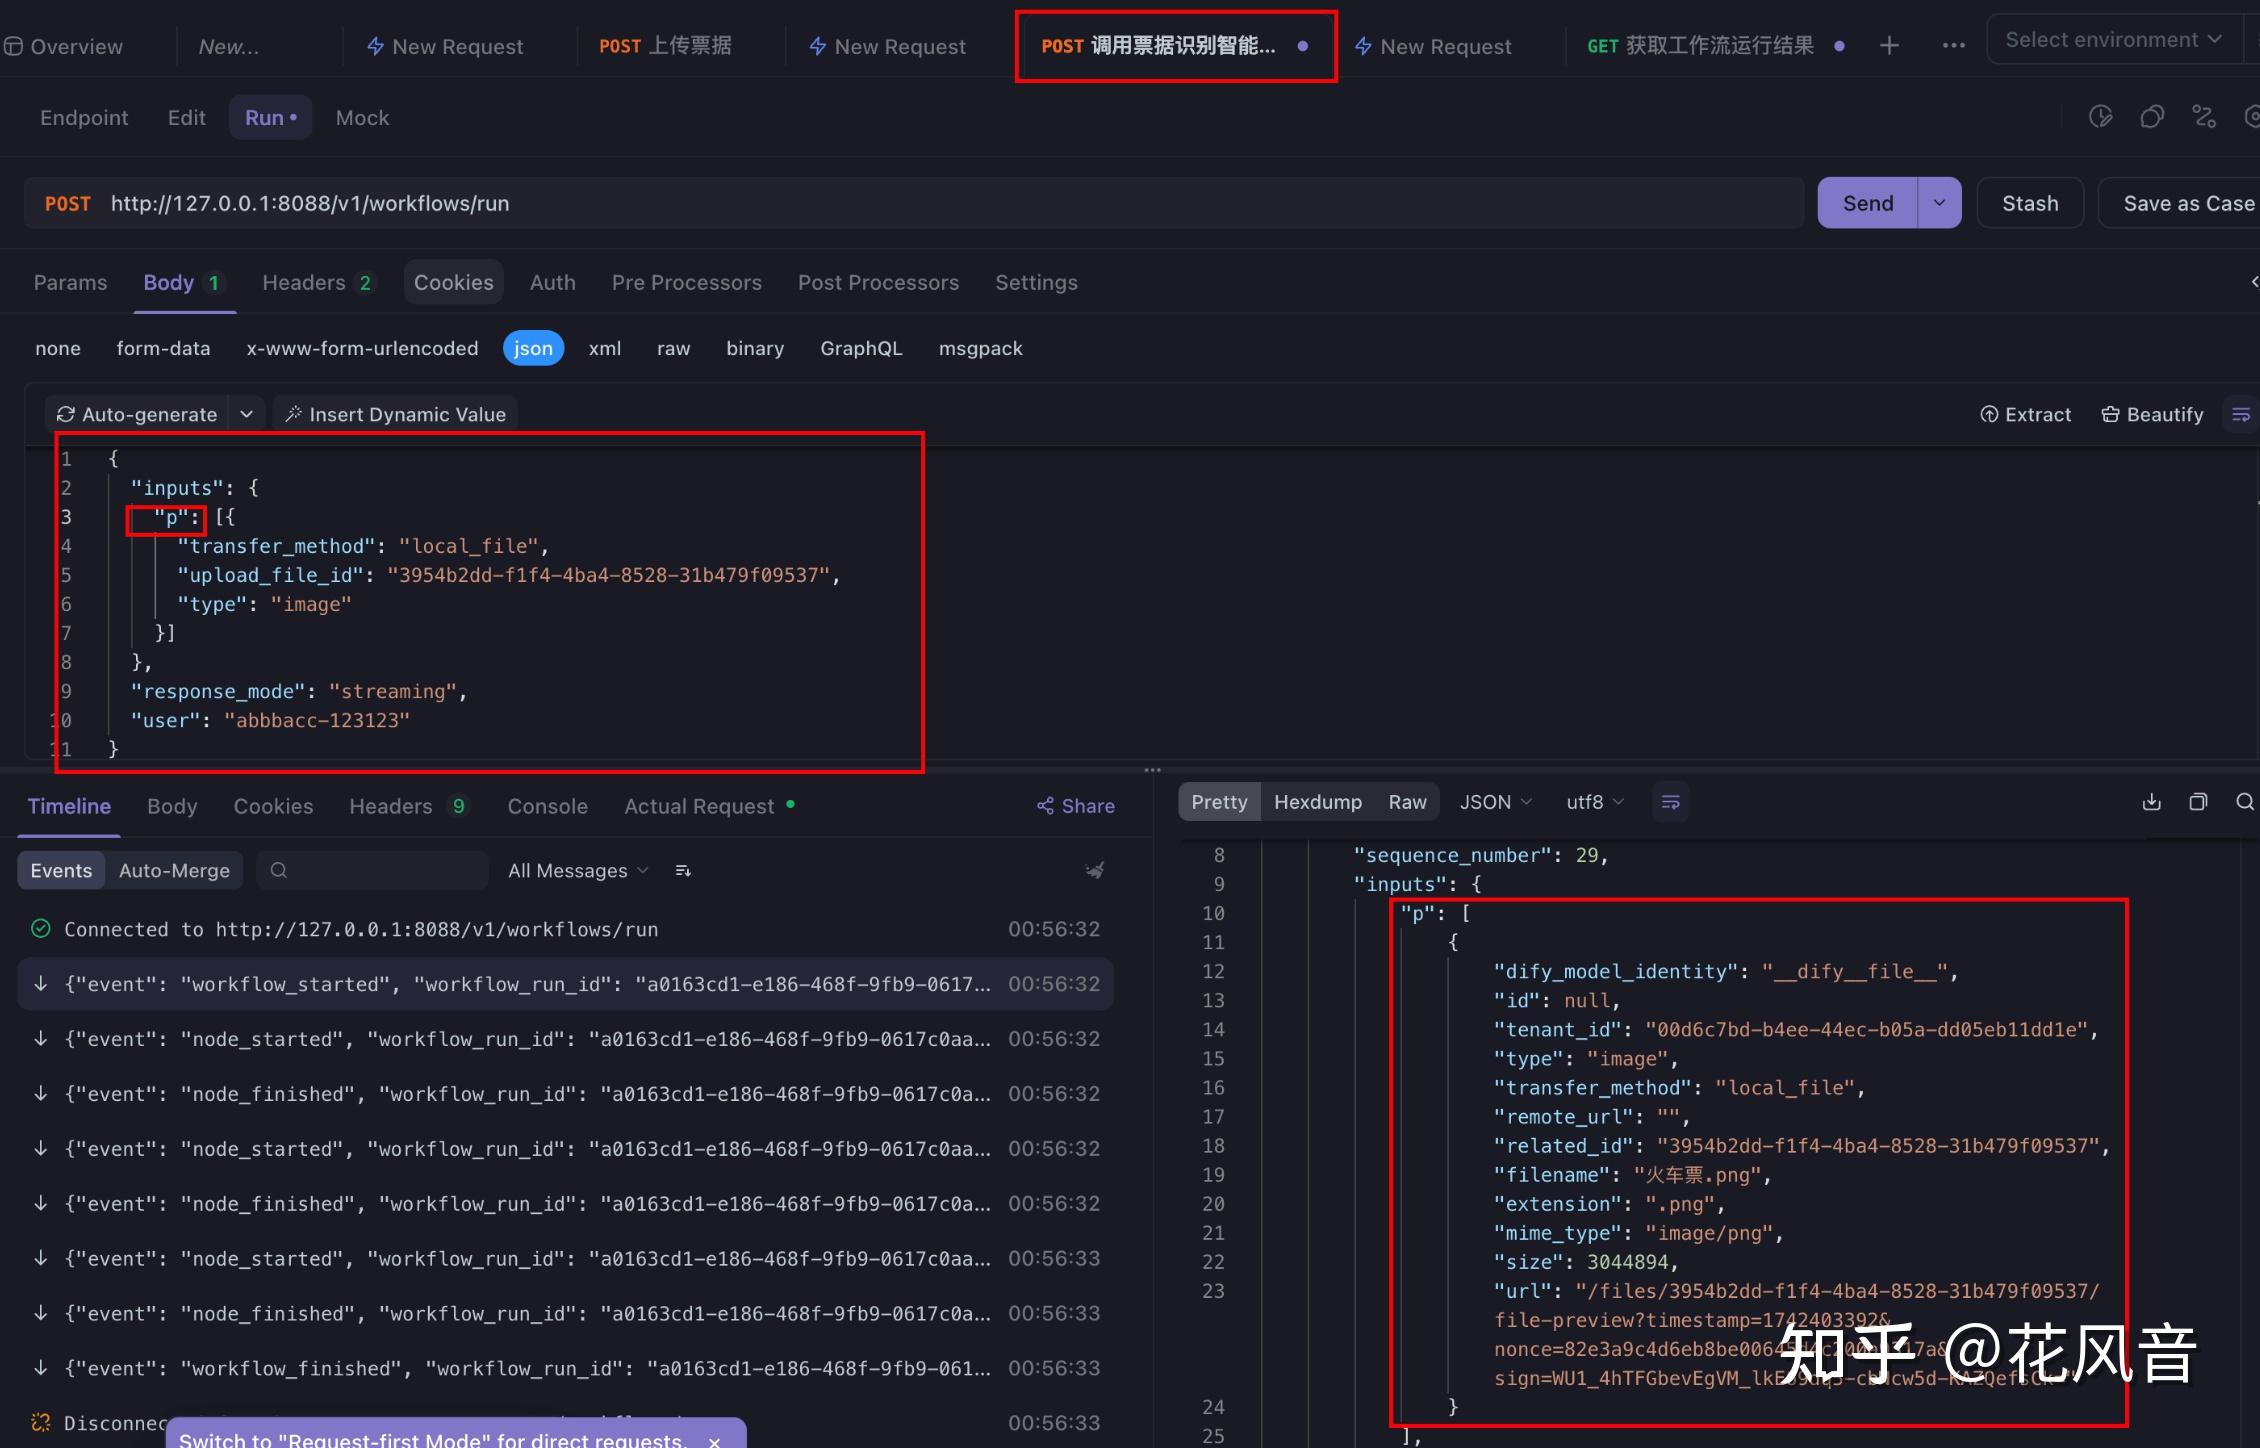Search within the response body
This screenshot has width=2260, height=1448.
[x=2246, y=801]
